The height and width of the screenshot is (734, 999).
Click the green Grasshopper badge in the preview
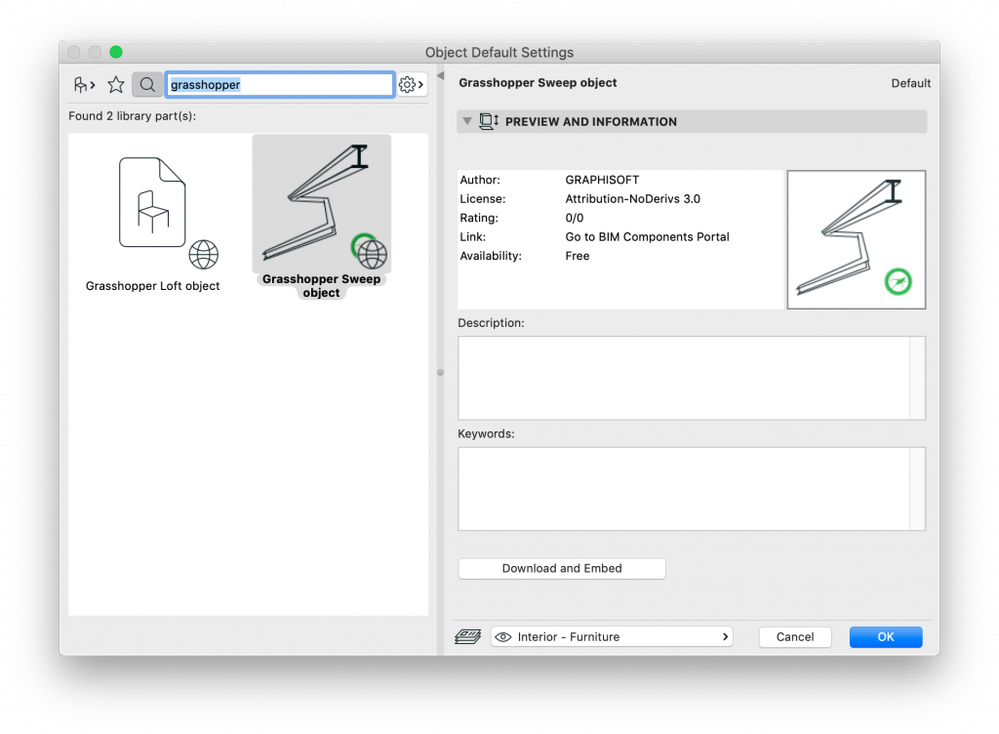pos(898,282)
